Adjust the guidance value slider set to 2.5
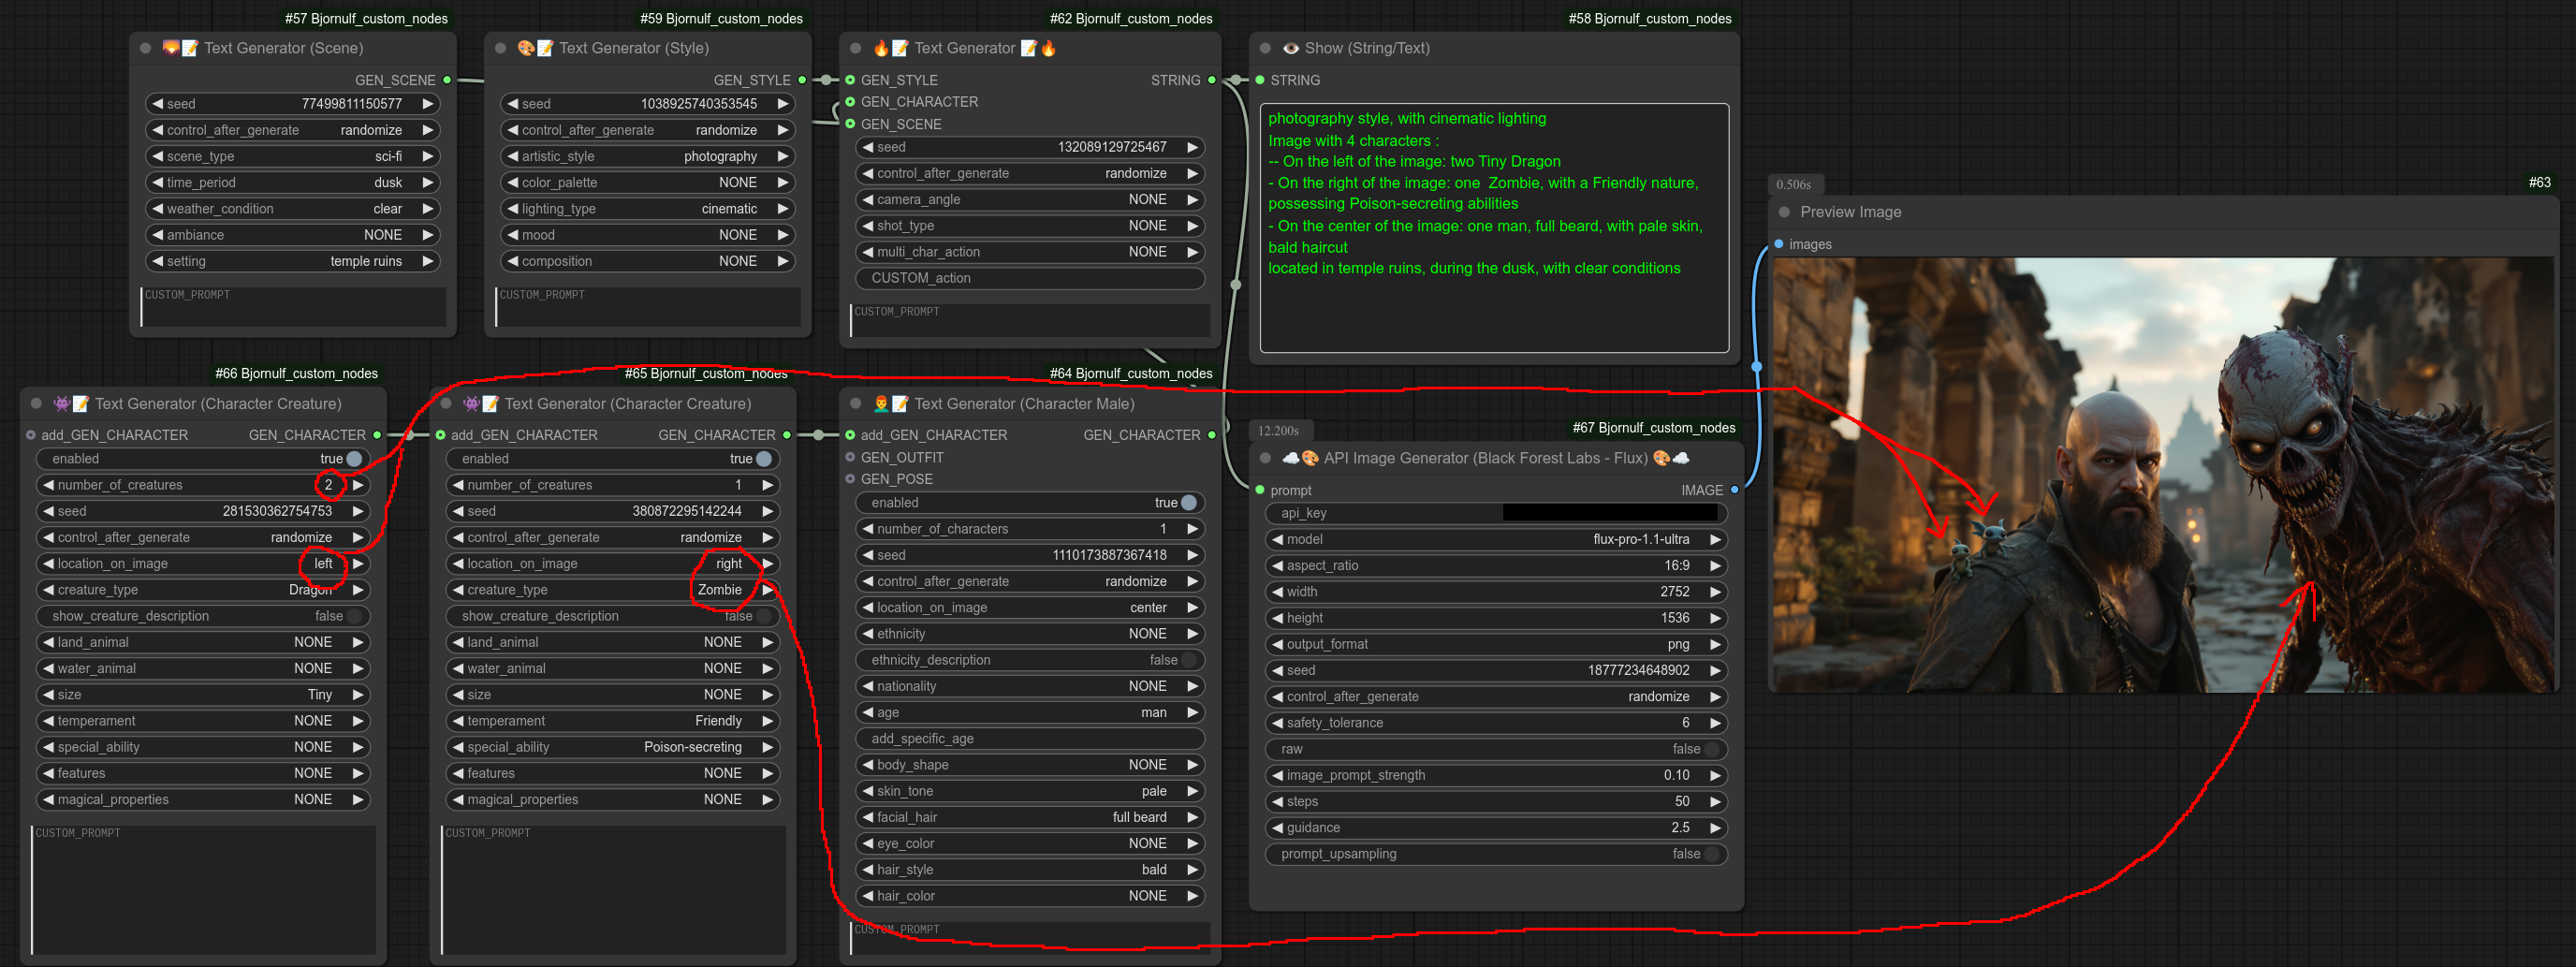The height and width of the screenshot is (967, 2576). click(x=1495, y=828)
